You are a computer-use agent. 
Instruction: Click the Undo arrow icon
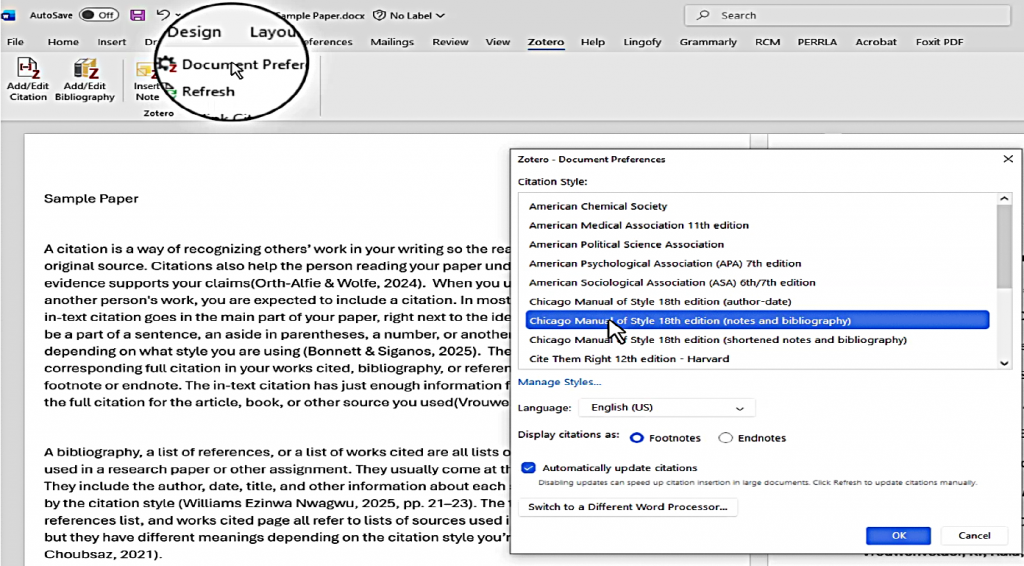(162, 15)
